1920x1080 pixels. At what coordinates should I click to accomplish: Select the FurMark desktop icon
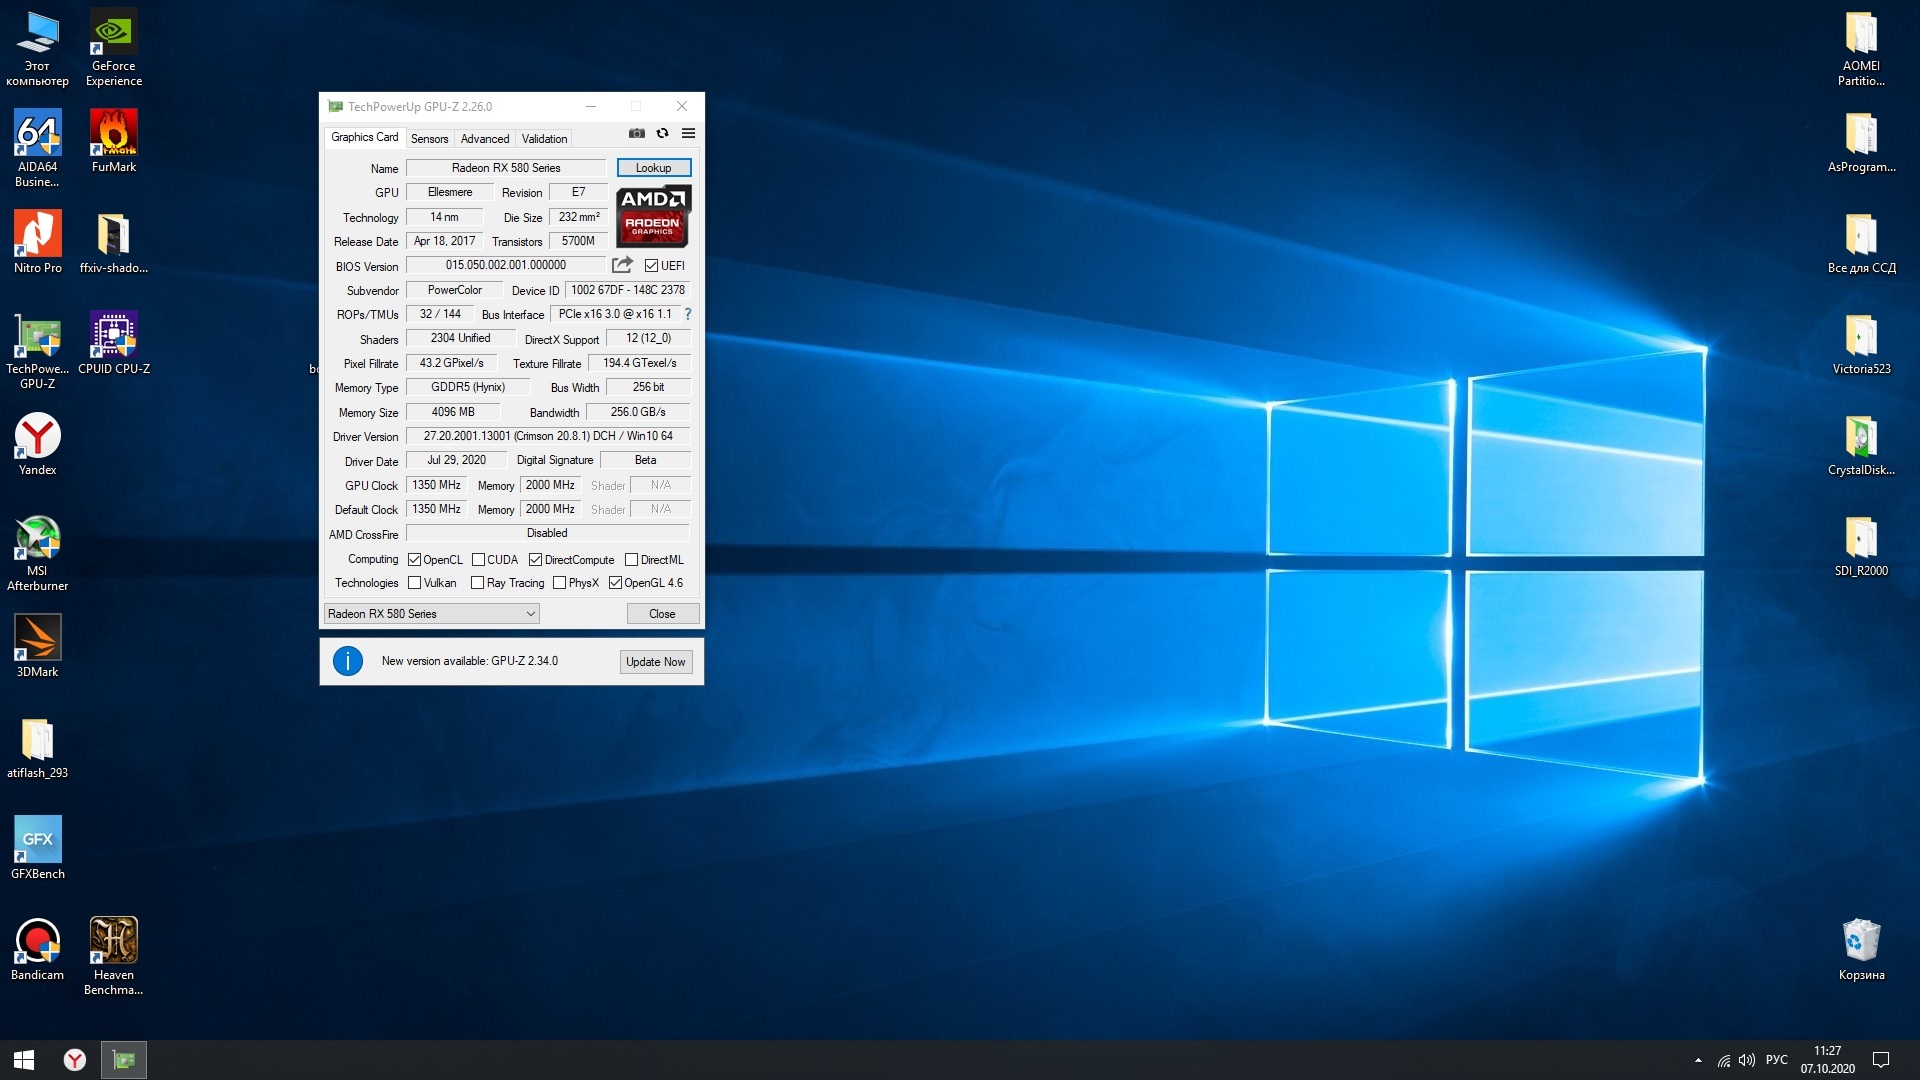[113, 141]
